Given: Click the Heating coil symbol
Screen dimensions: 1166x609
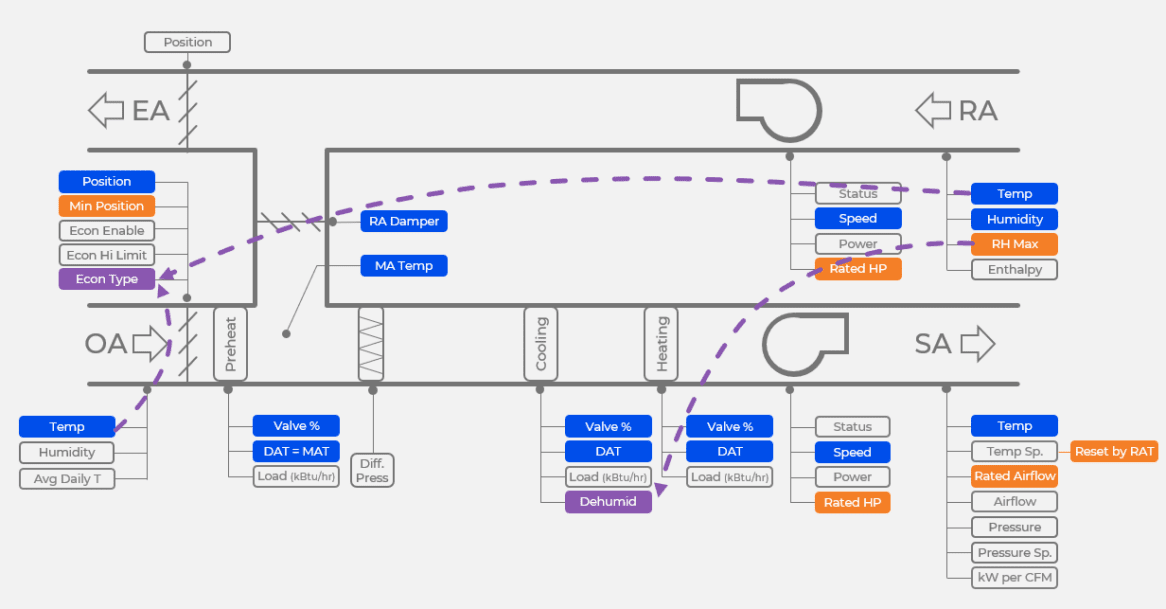Looking at the screenshot, I should pos(661,344).
